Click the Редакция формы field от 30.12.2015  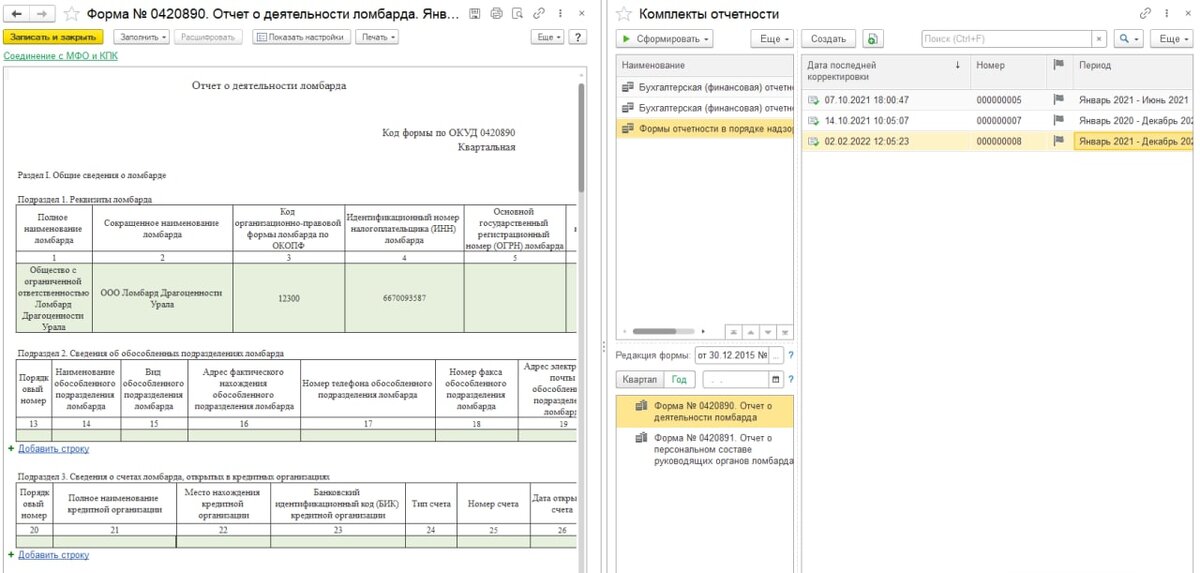(x=732, y=355)
